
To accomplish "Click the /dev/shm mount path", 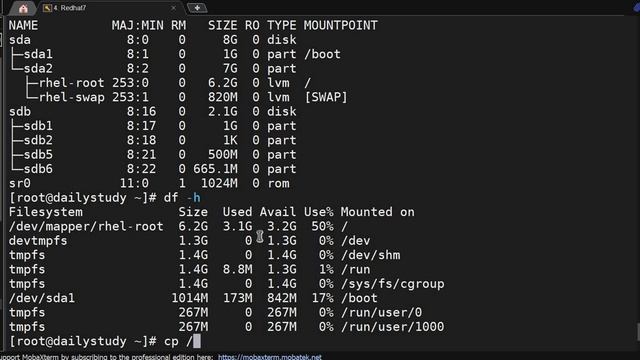I will (371, 255).
